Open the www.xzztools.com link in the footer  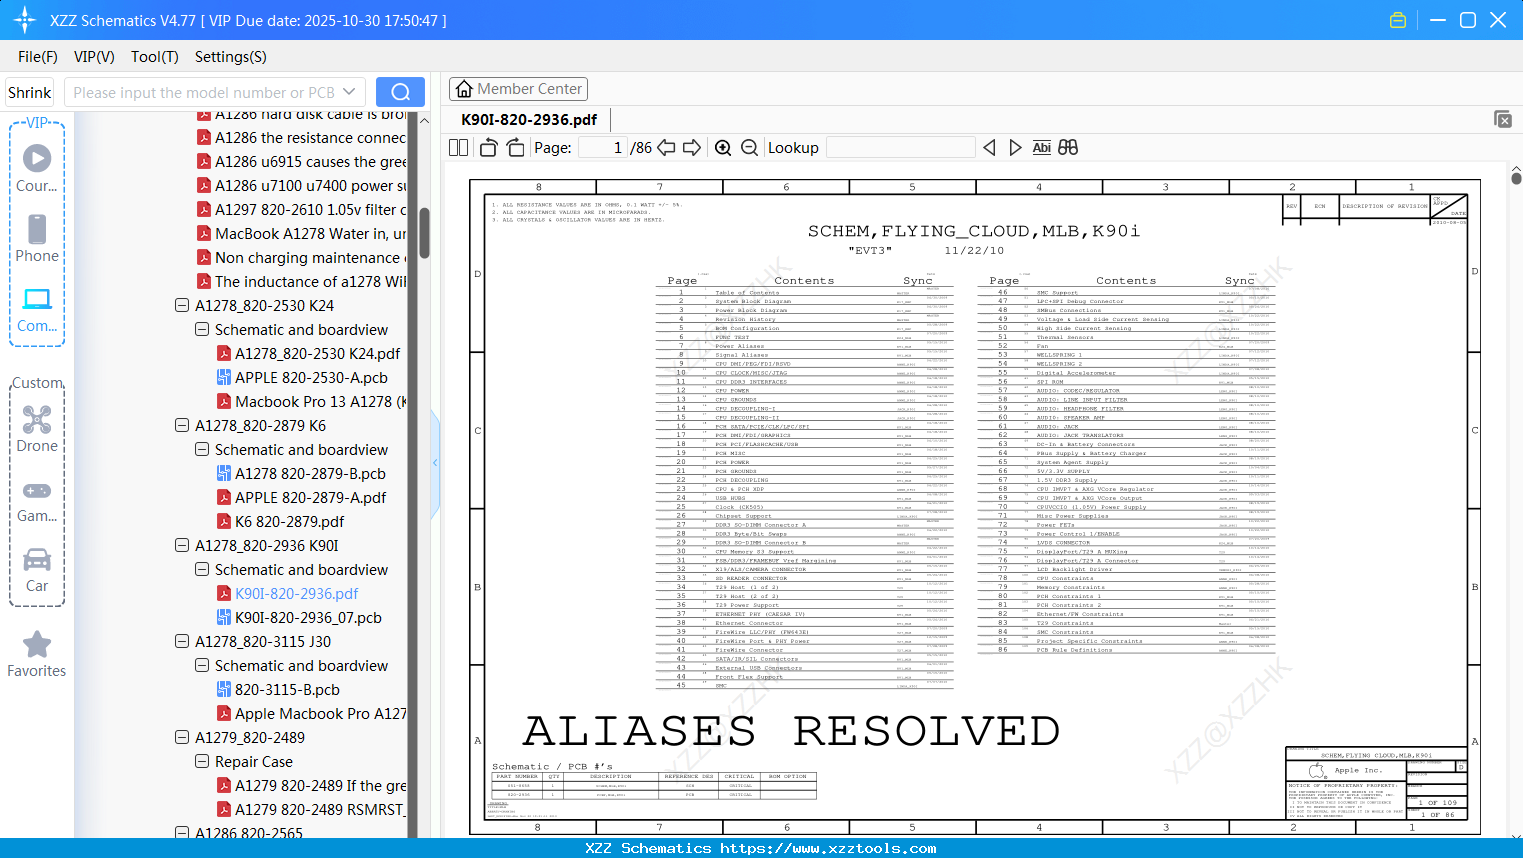pos(828,848)
